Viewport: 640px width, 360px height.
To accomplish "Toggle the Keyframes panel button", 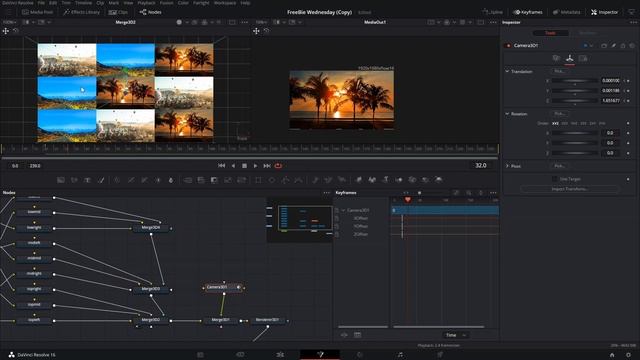I will pyautogui.click(x=528, y=12).
